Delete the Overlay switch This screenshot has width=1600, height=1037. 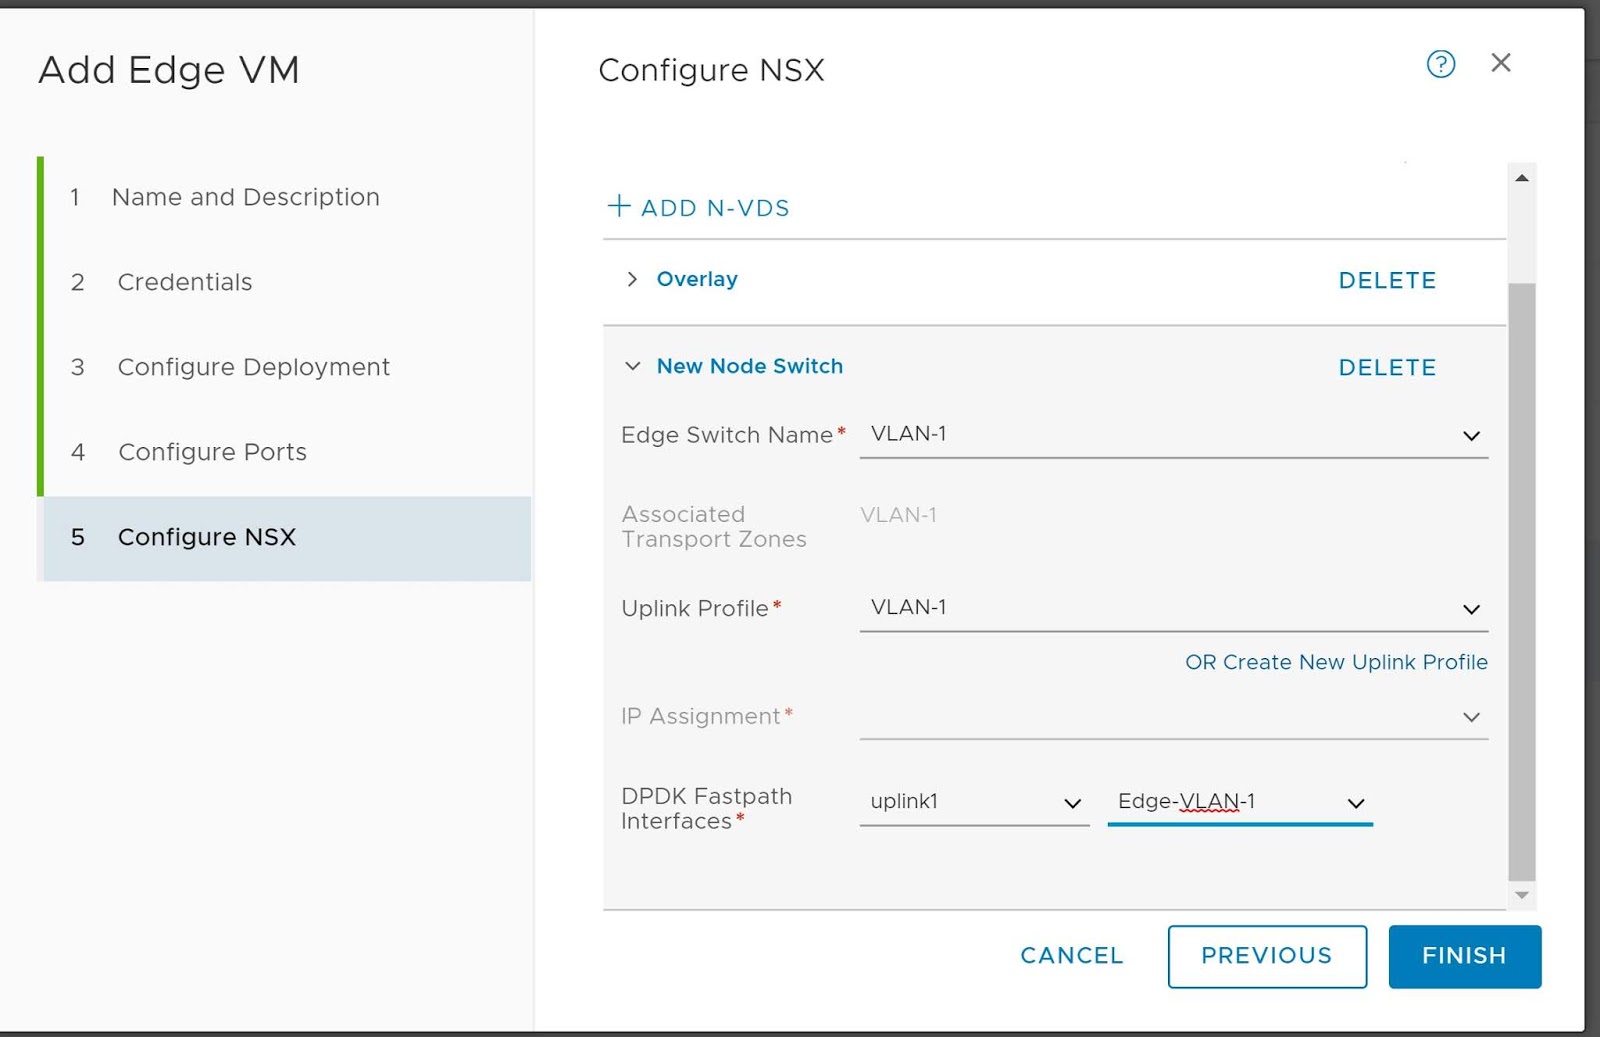(1386, 281)
